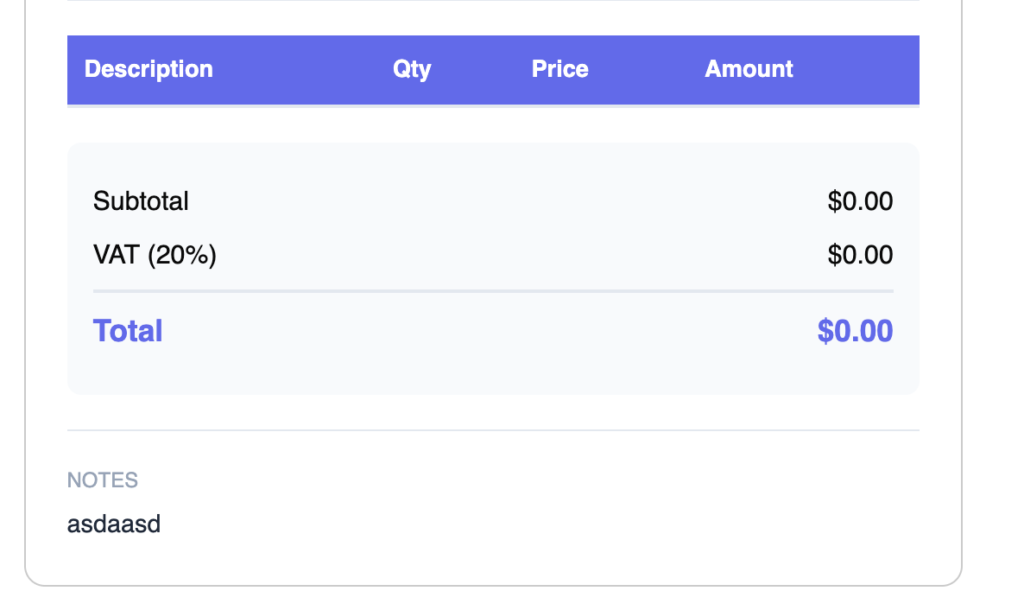This screenshot has width=1024, height=610.
Task: Click the VAT (20%) label
Action: pyautogui.click(x=155, y=255)
